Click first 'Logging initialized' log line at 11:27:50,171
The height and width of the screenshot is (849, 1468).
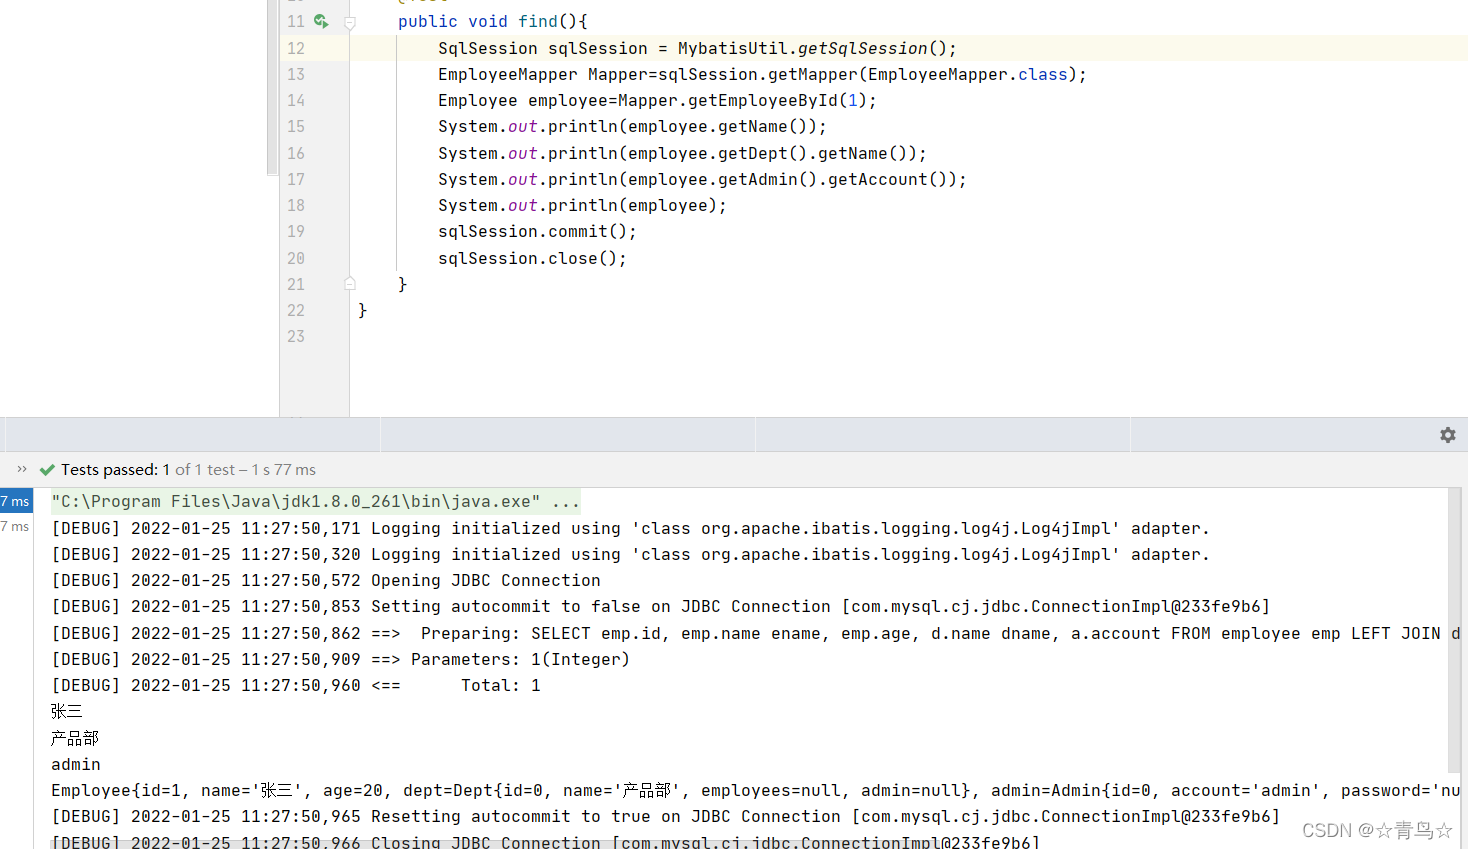click(630, 528)
